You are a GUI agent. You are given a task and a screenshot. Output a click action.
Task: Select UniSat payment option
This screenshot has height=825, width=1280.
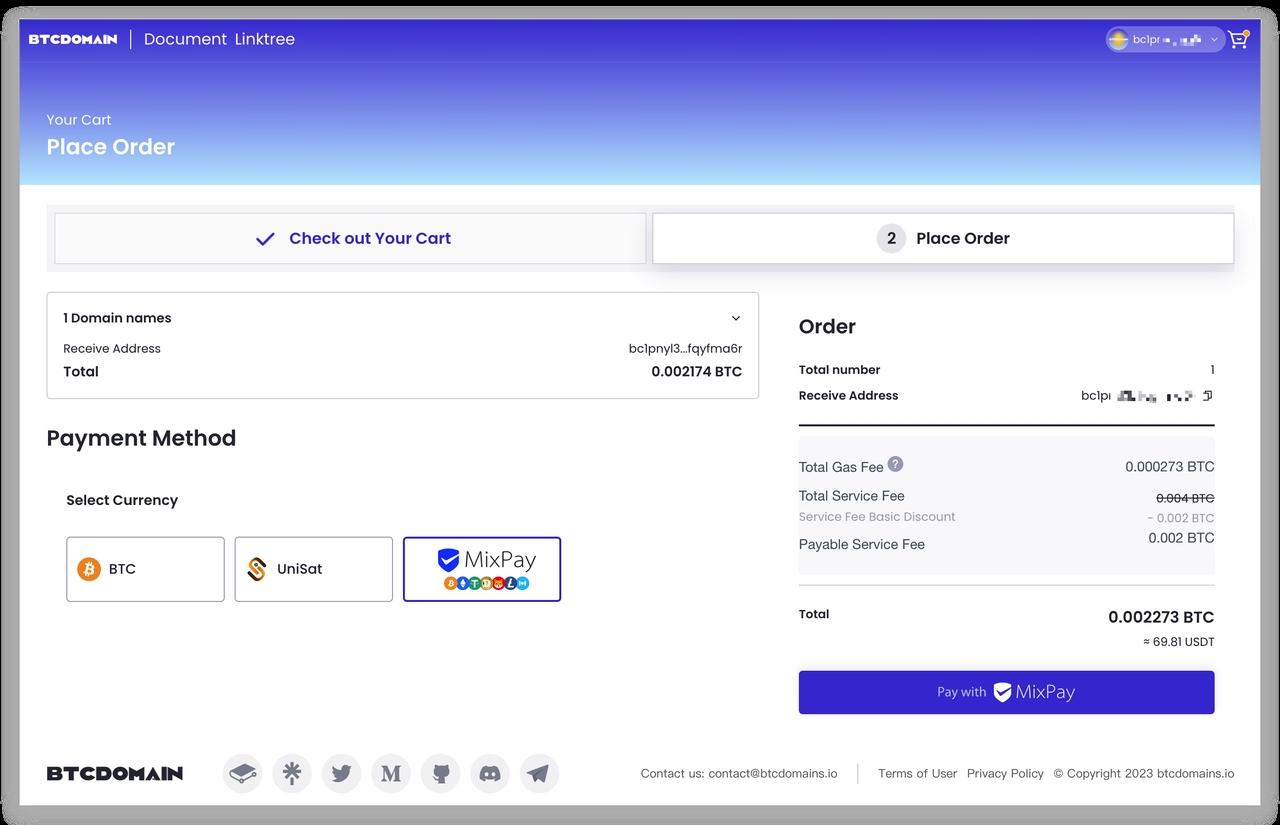click(x=313, y=569)
